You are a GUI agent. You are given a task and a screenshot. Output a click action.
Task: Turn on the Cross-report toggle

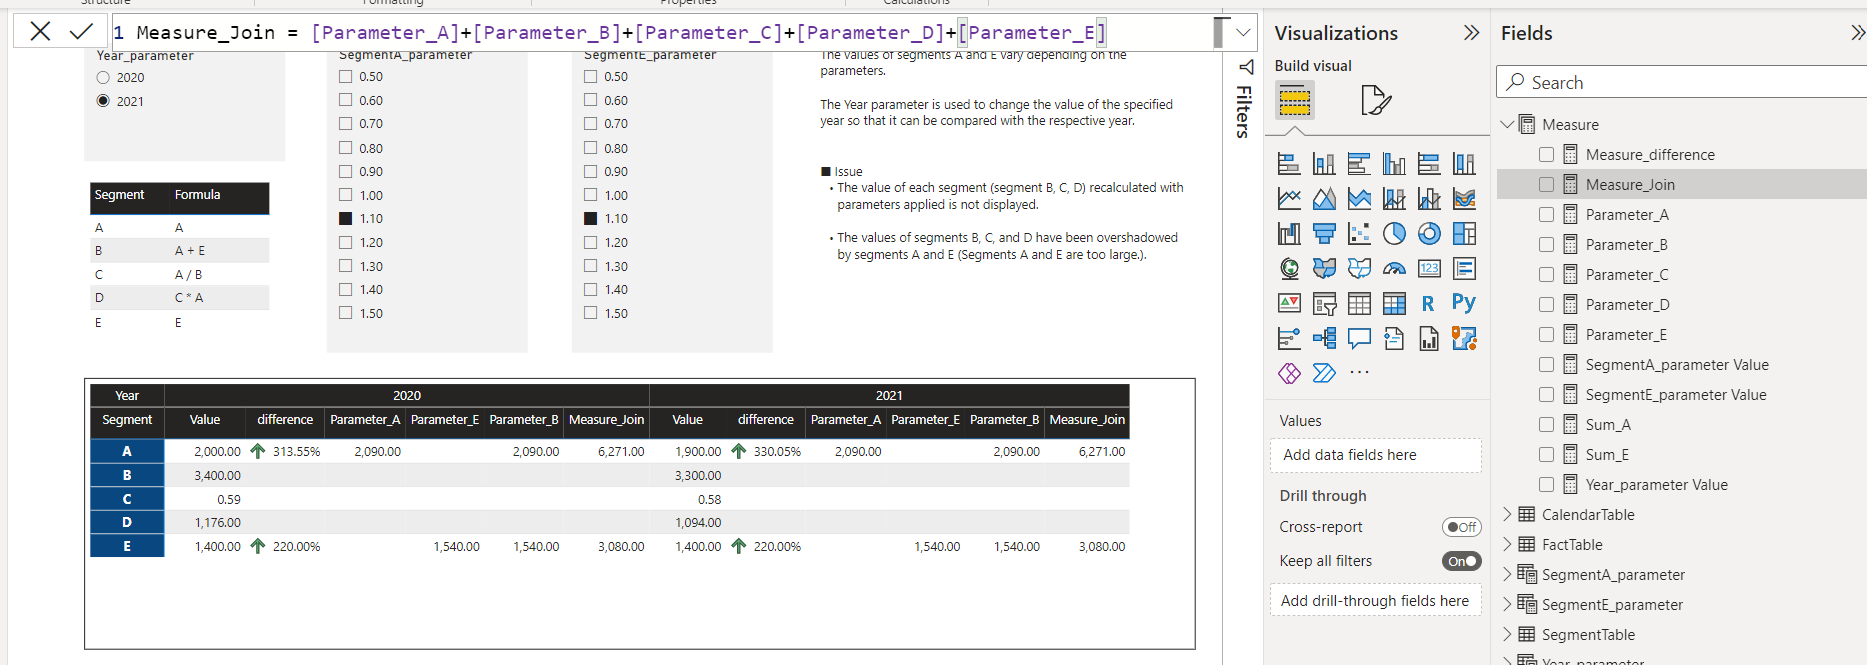[x=1461, y=527]
